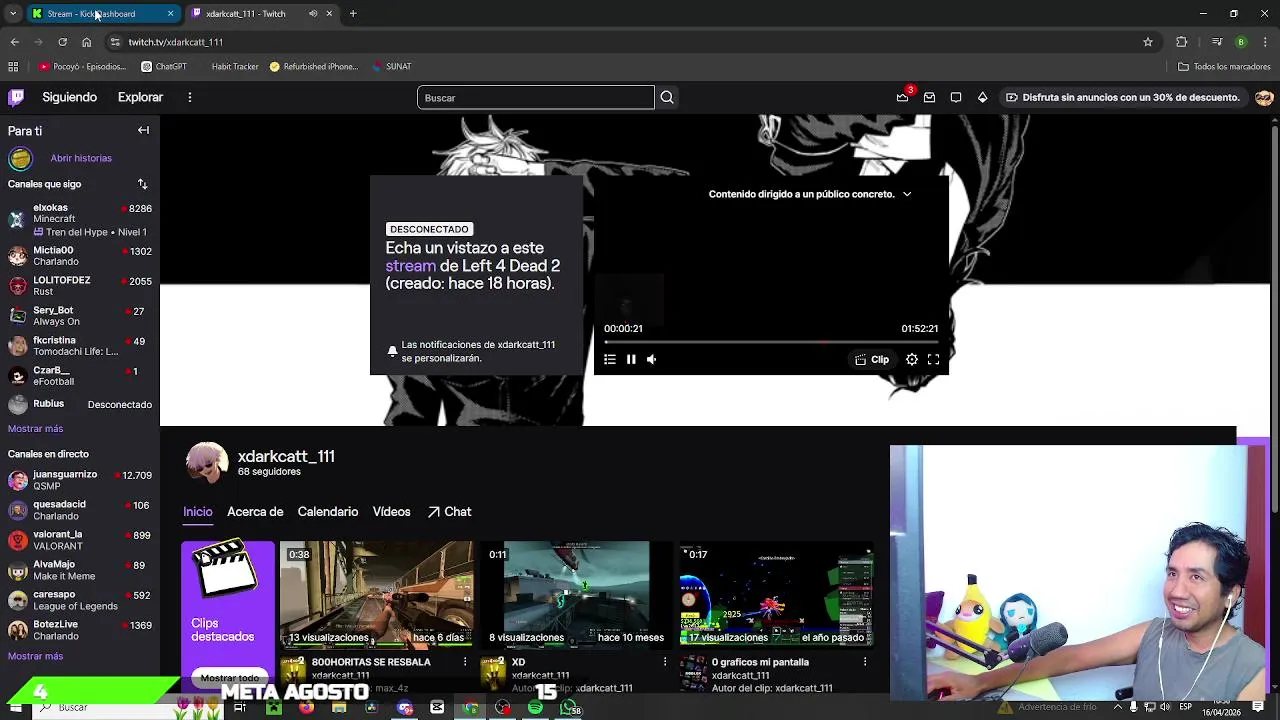The height and width of the screenshot is (720, 1280).
Task: Open the 800HORITAS SE RESBALA clip thumbnail
Action: (376, 595)
